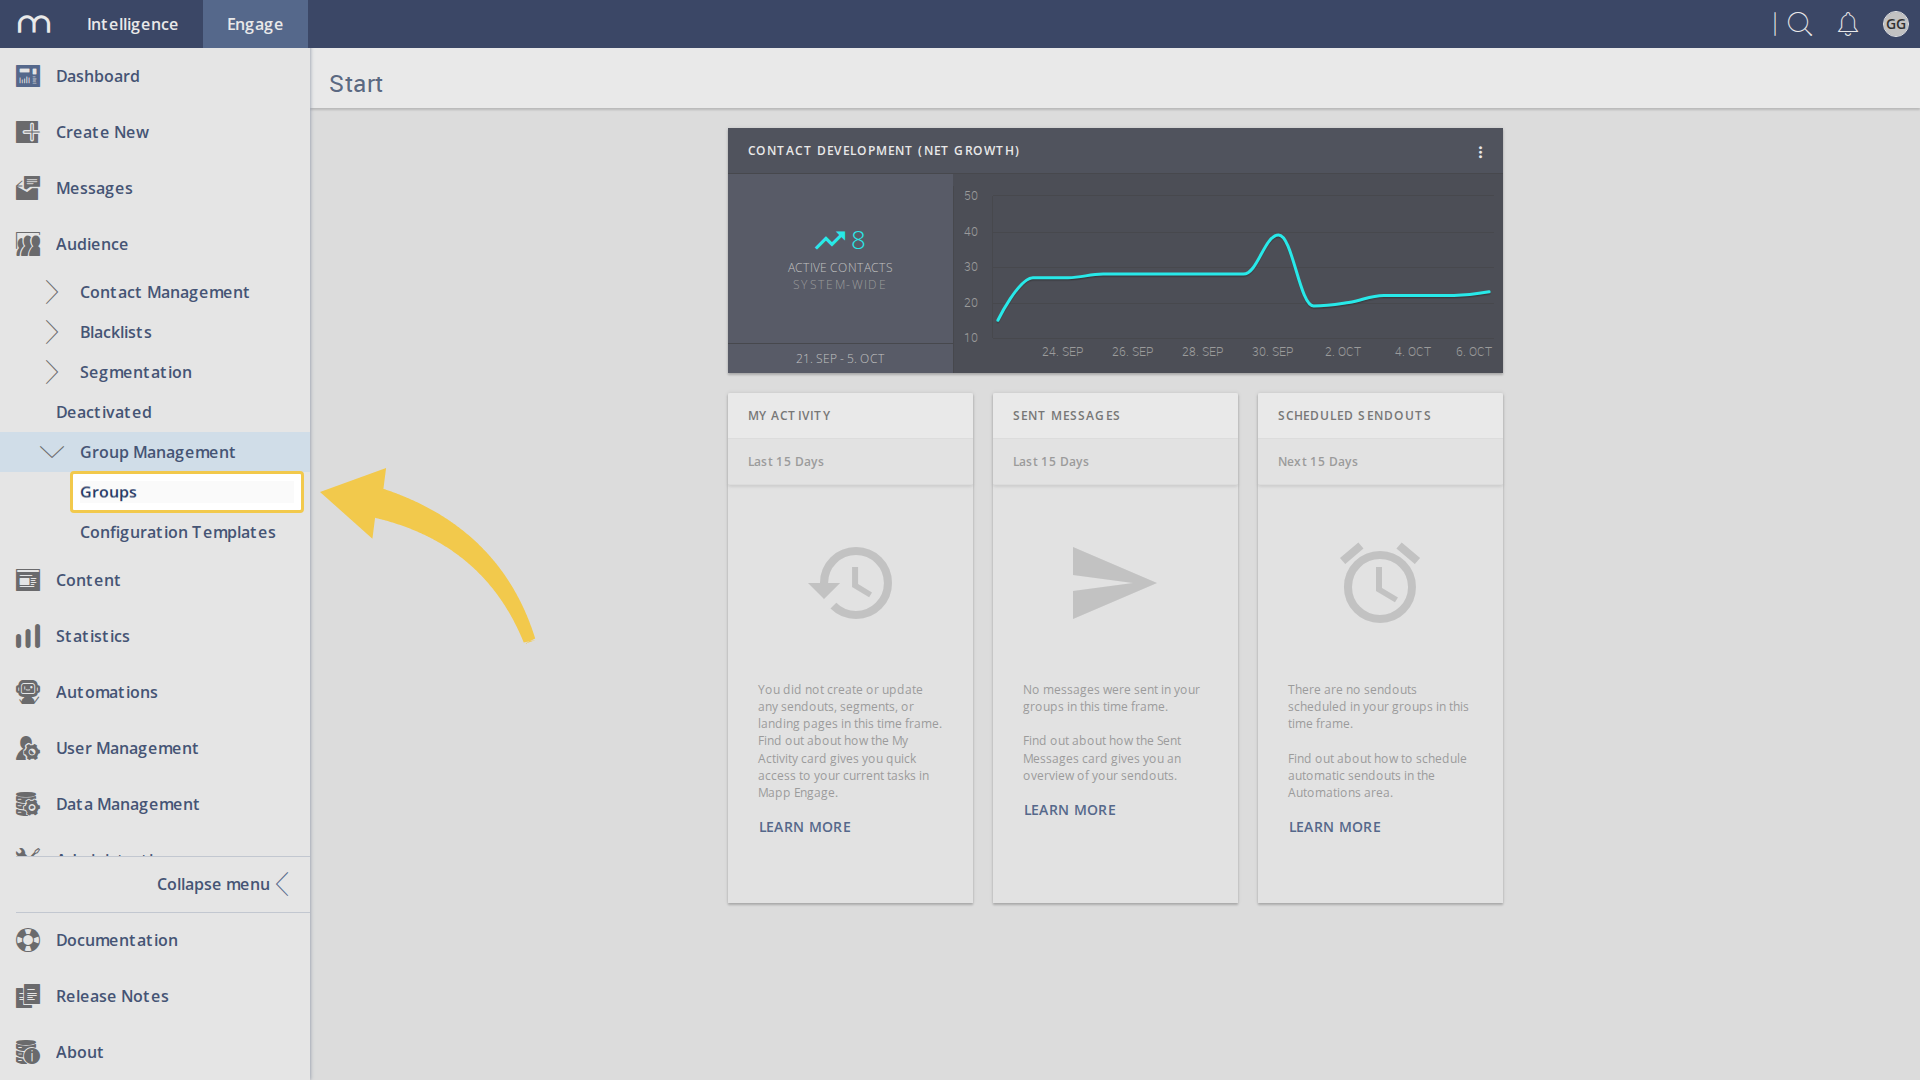Viewport: 1920px width, 1080px height.
Task: Open the GG user avatar
Action: coord(1896,24)
